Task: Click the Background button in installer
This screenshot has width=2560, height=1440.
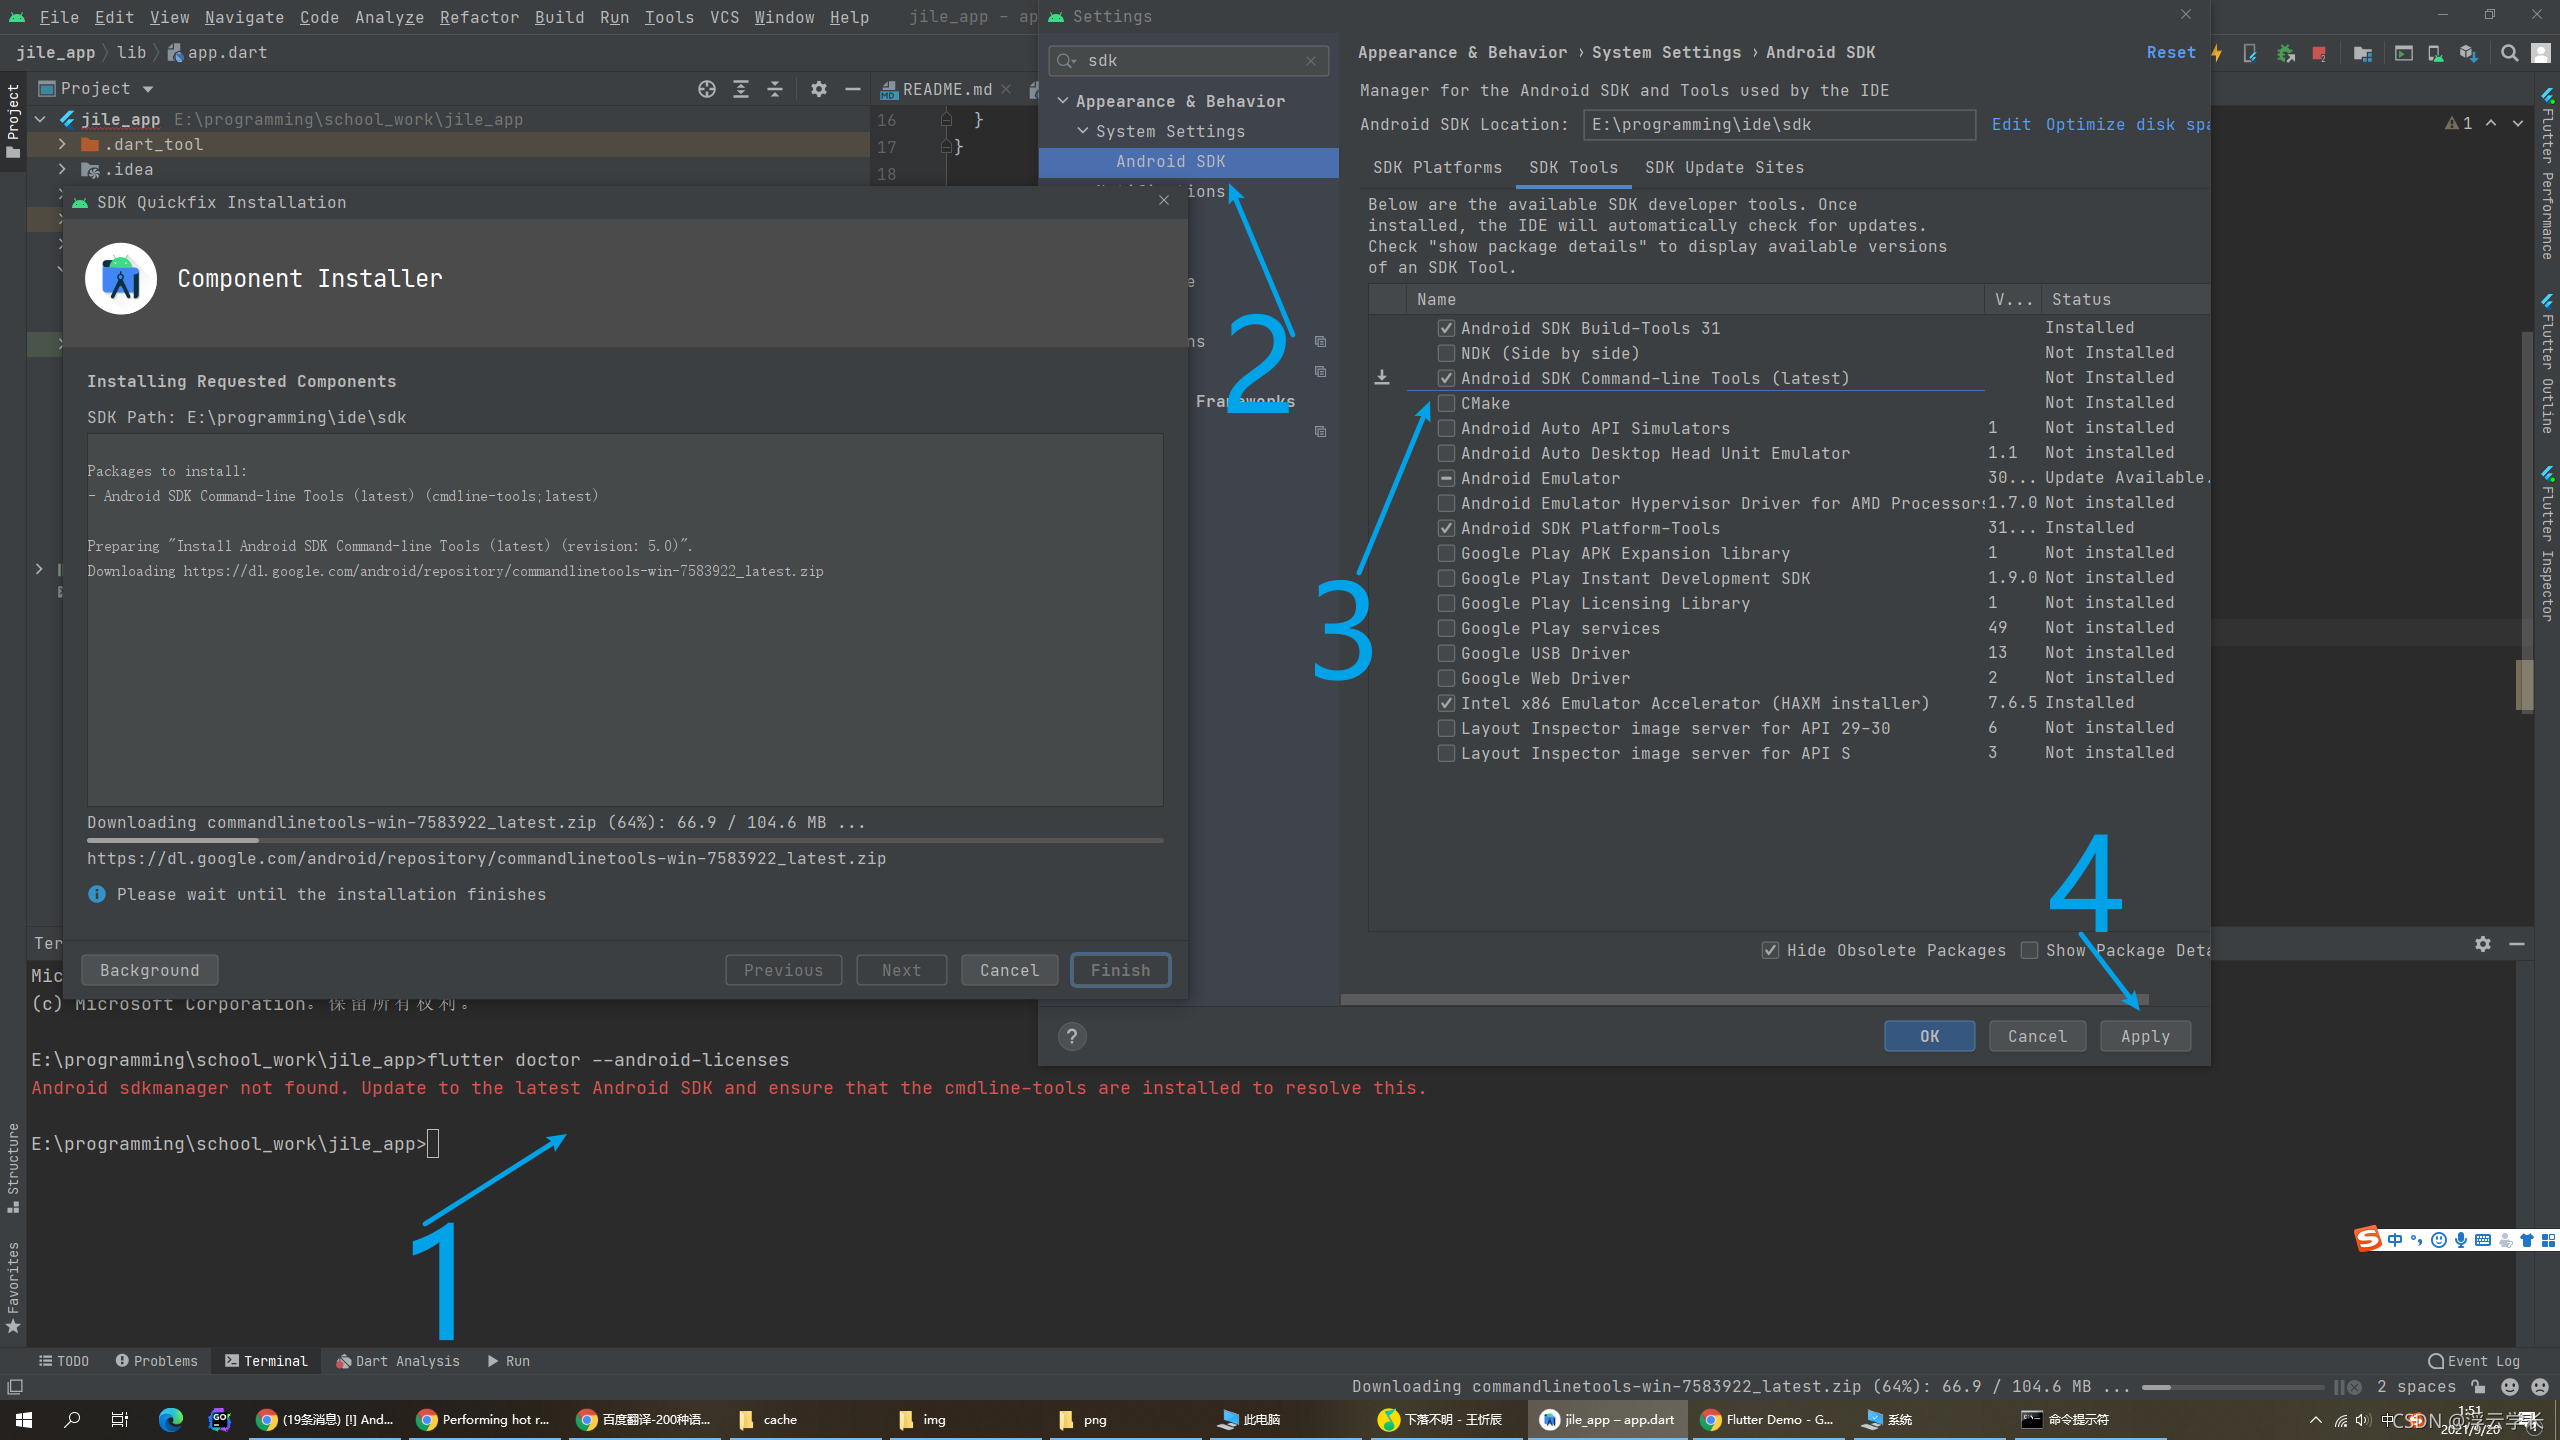Action: tap(149, 970)
